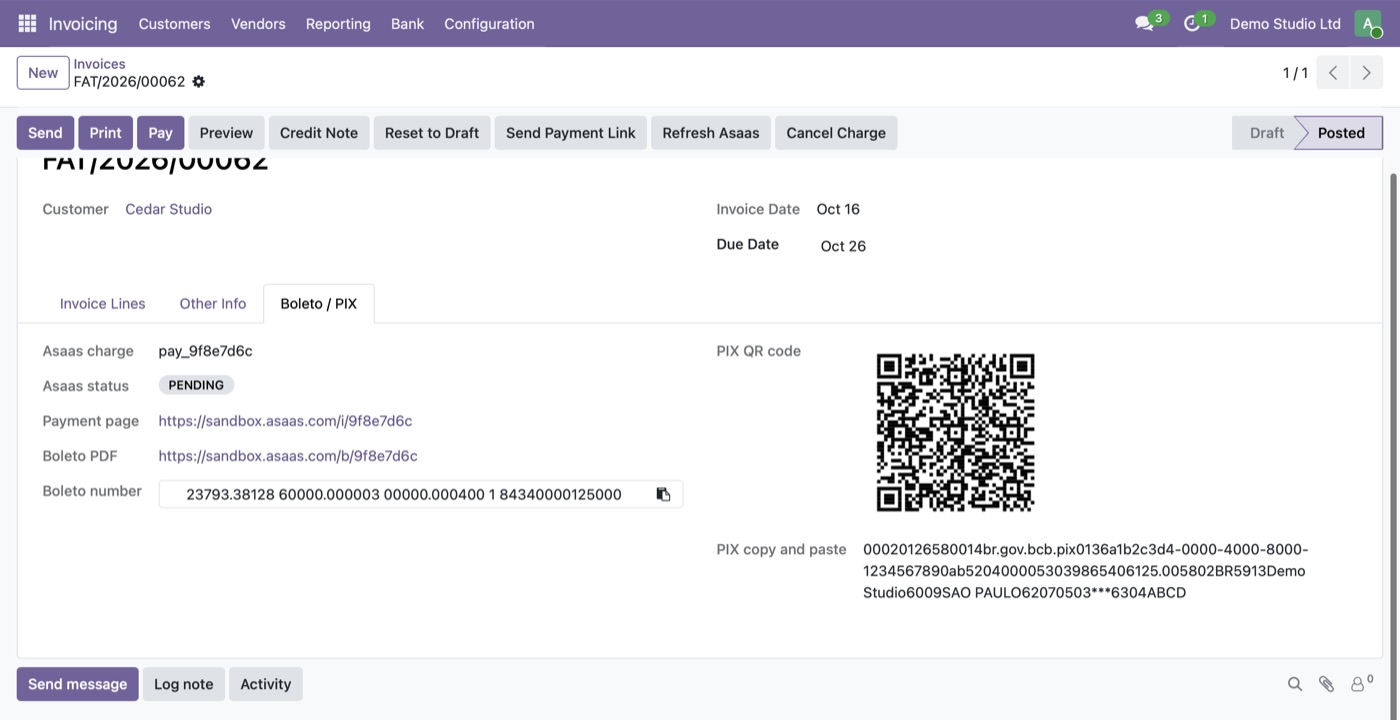Switch to the Invoice Lines tab
The image size is (1400, 720).
click(x=103, y=303)
